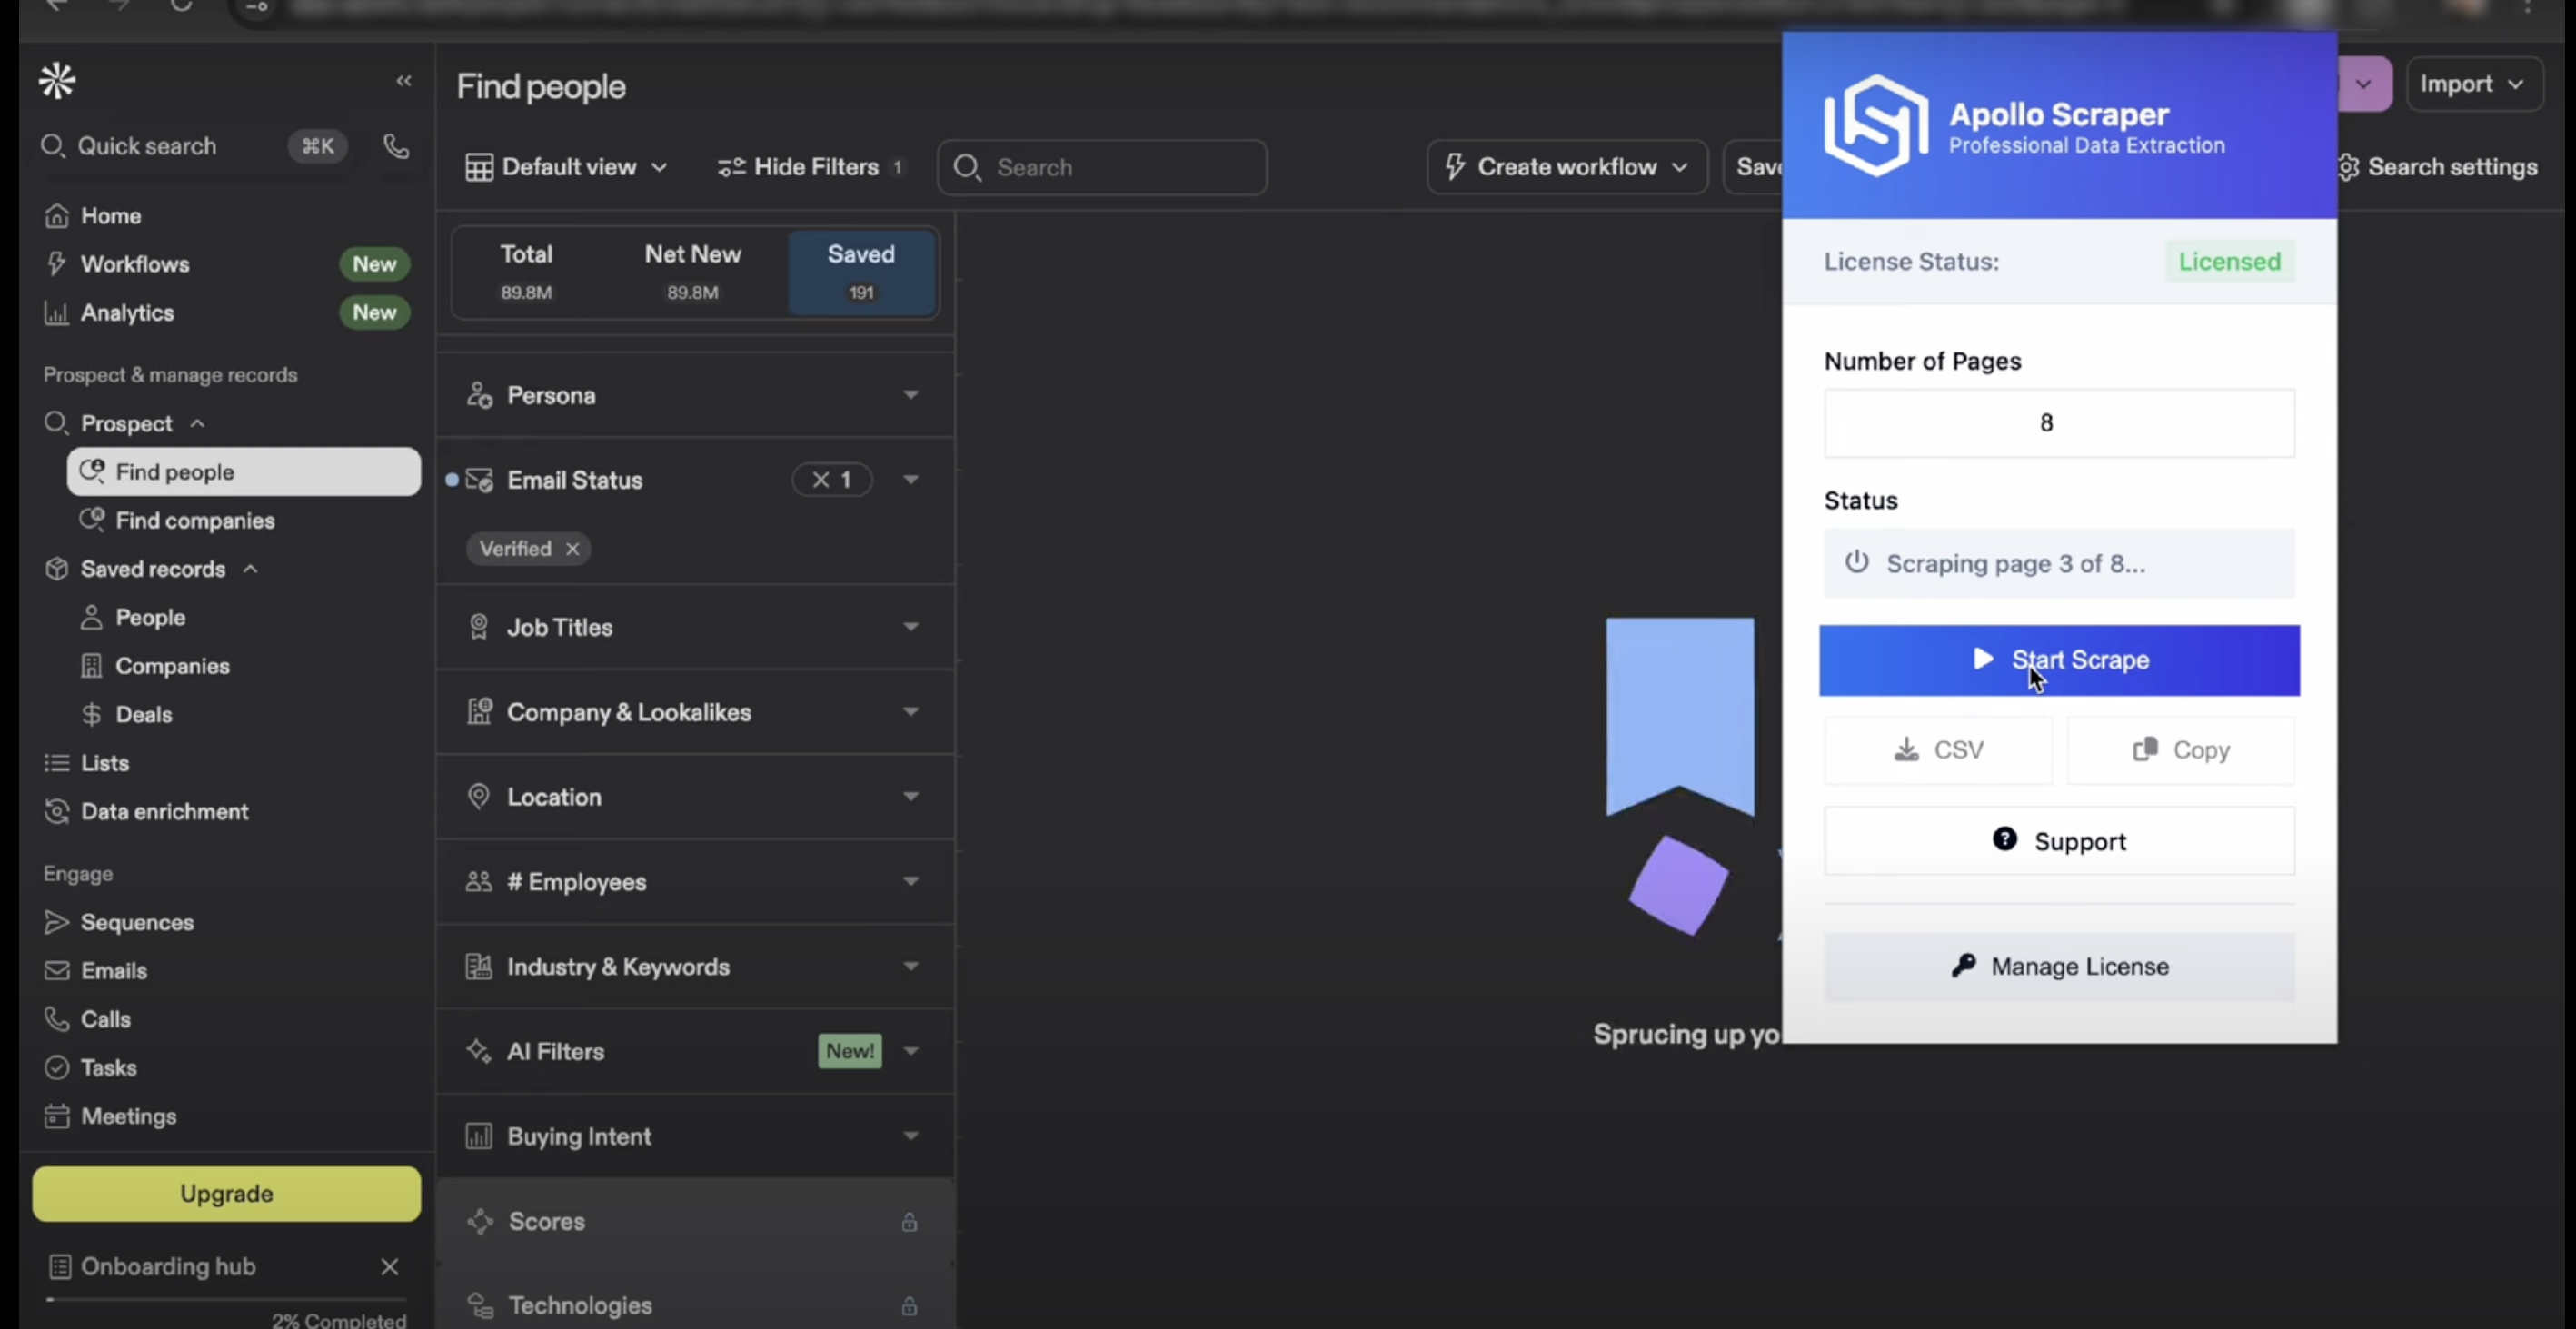The height and width of the screenshot is (1329, 2576).
Task: Collapse the left sidebar
Action: [404, 81]
